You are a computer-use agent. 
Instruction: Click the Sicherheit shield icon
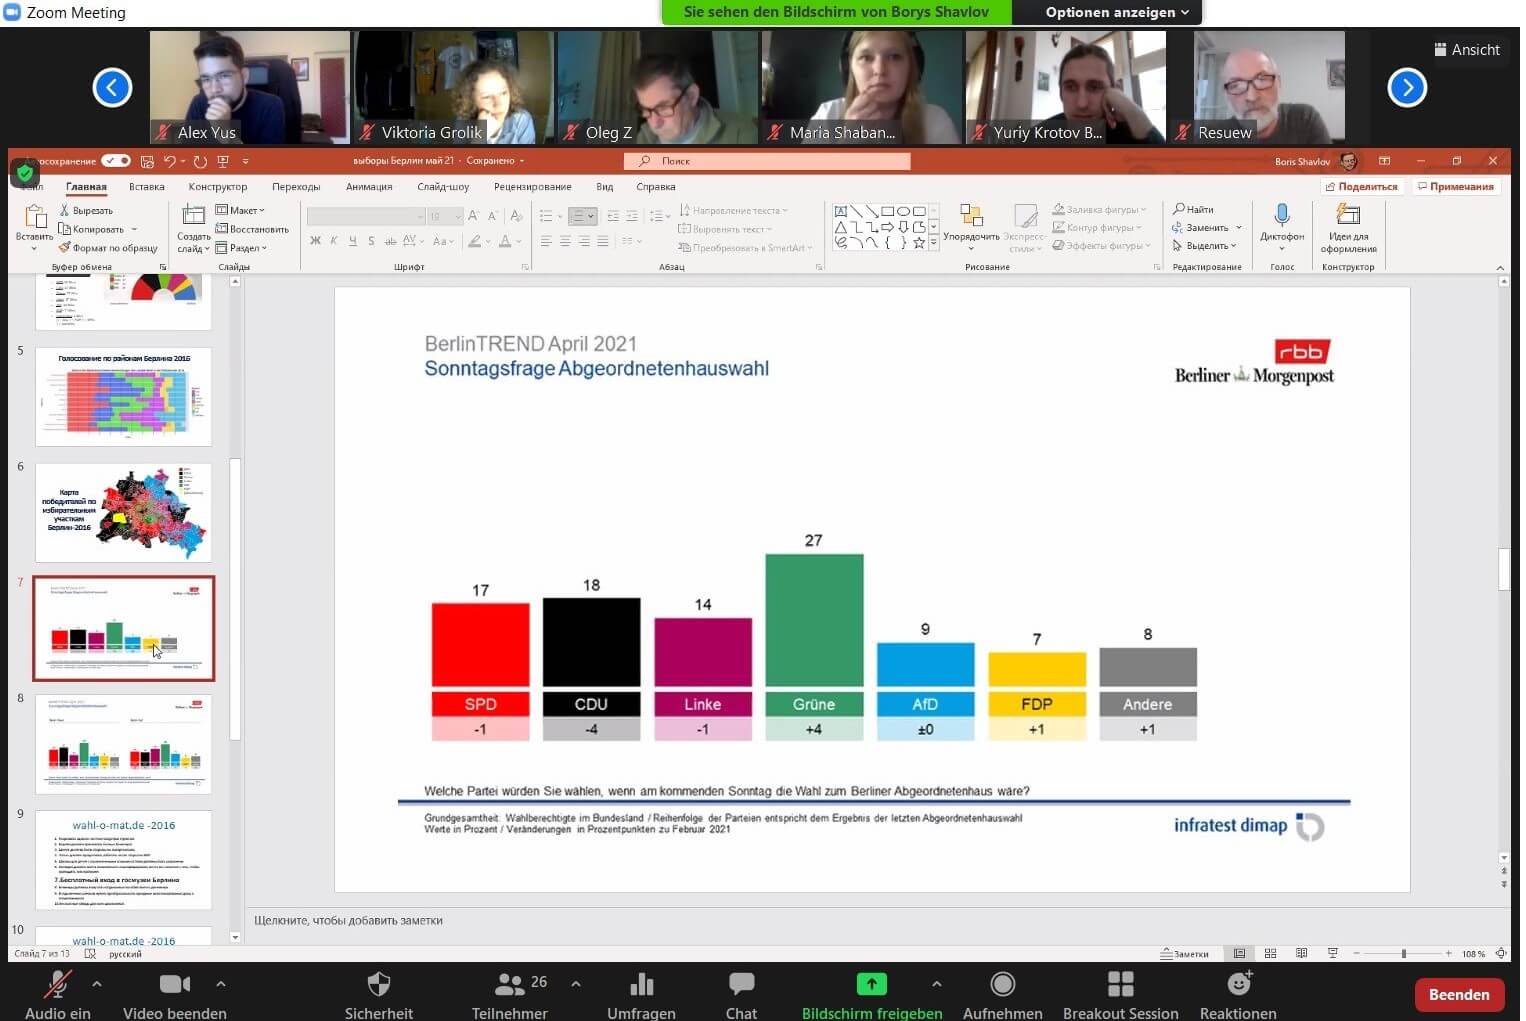click(x=378, y=985)
